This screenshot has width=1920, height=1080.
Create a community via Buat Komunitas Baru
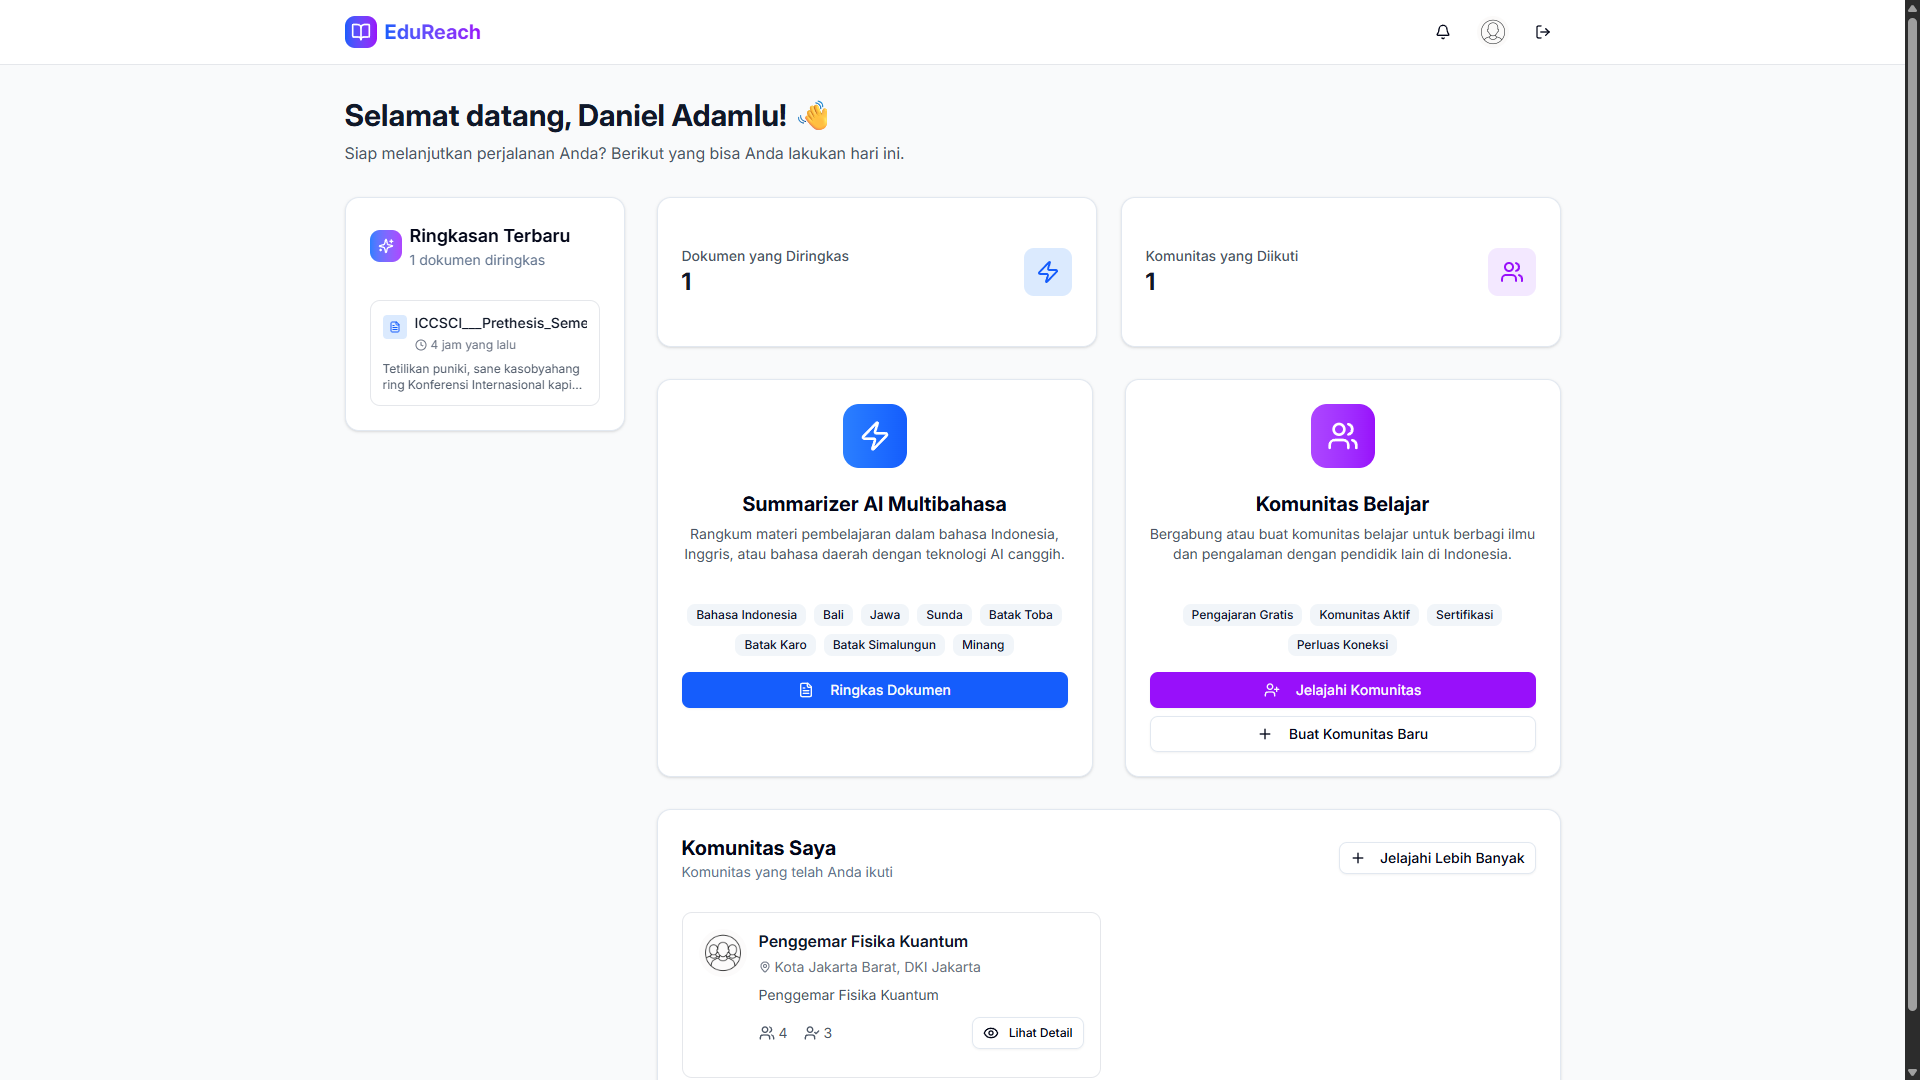pos(1342,734)
